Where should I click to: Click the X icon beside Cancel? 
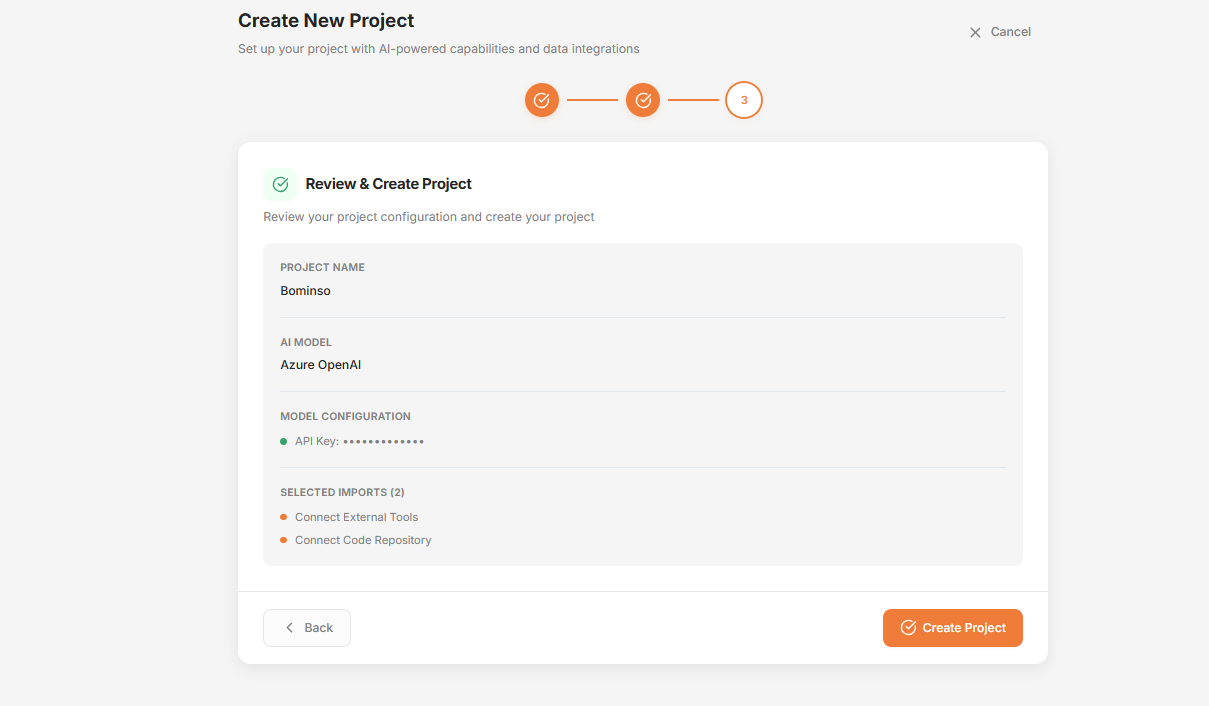pyautogui.click(x=975, y=32)
